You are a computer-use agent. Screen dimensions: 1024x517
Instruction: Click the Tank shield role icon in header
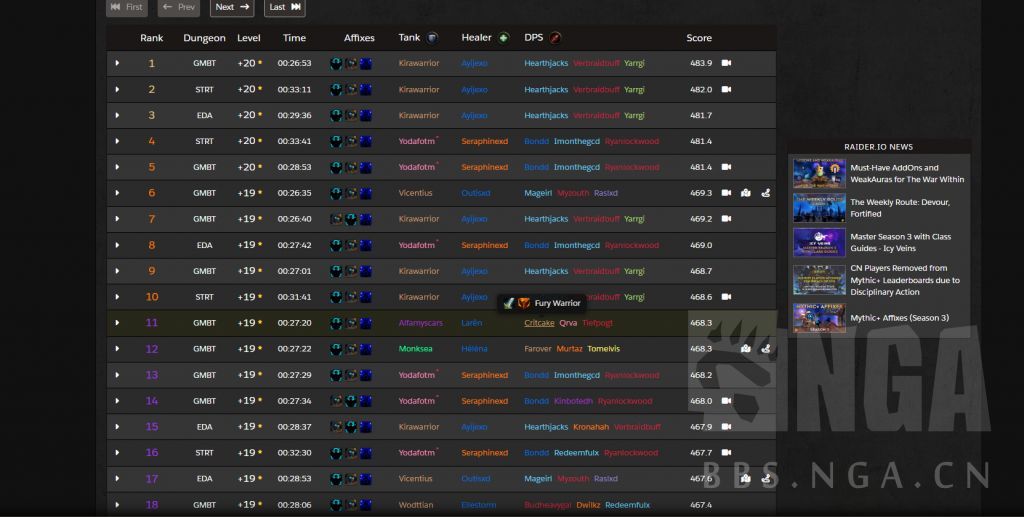[432, 38]
